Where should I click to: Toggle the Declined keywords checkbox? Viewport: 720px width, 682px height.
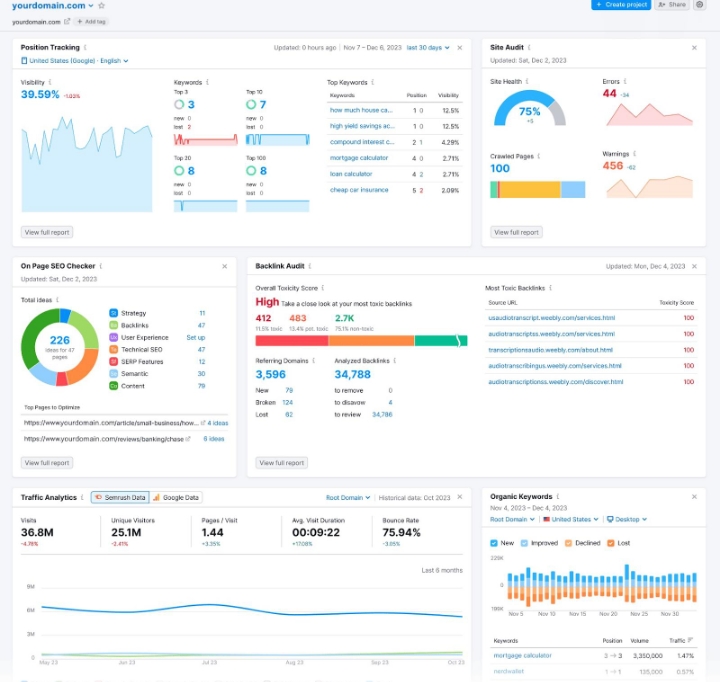tap(568, 543)
